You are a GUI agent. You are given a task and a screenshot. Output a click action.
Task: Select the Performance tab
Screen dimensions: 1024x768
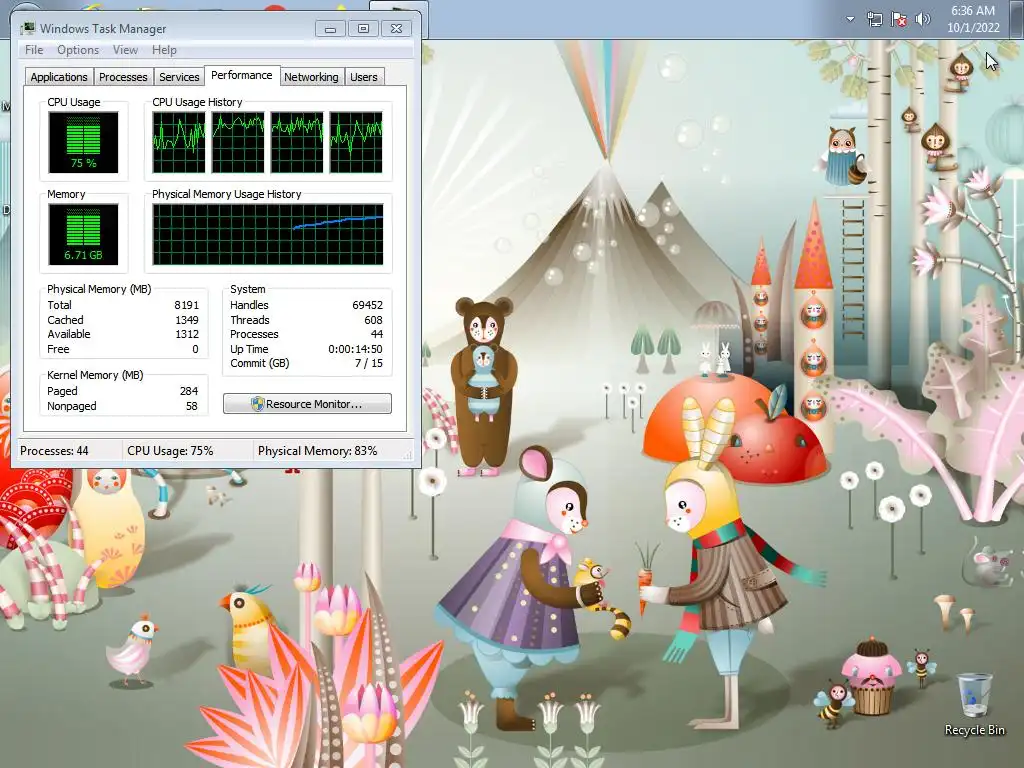(242, 75)
